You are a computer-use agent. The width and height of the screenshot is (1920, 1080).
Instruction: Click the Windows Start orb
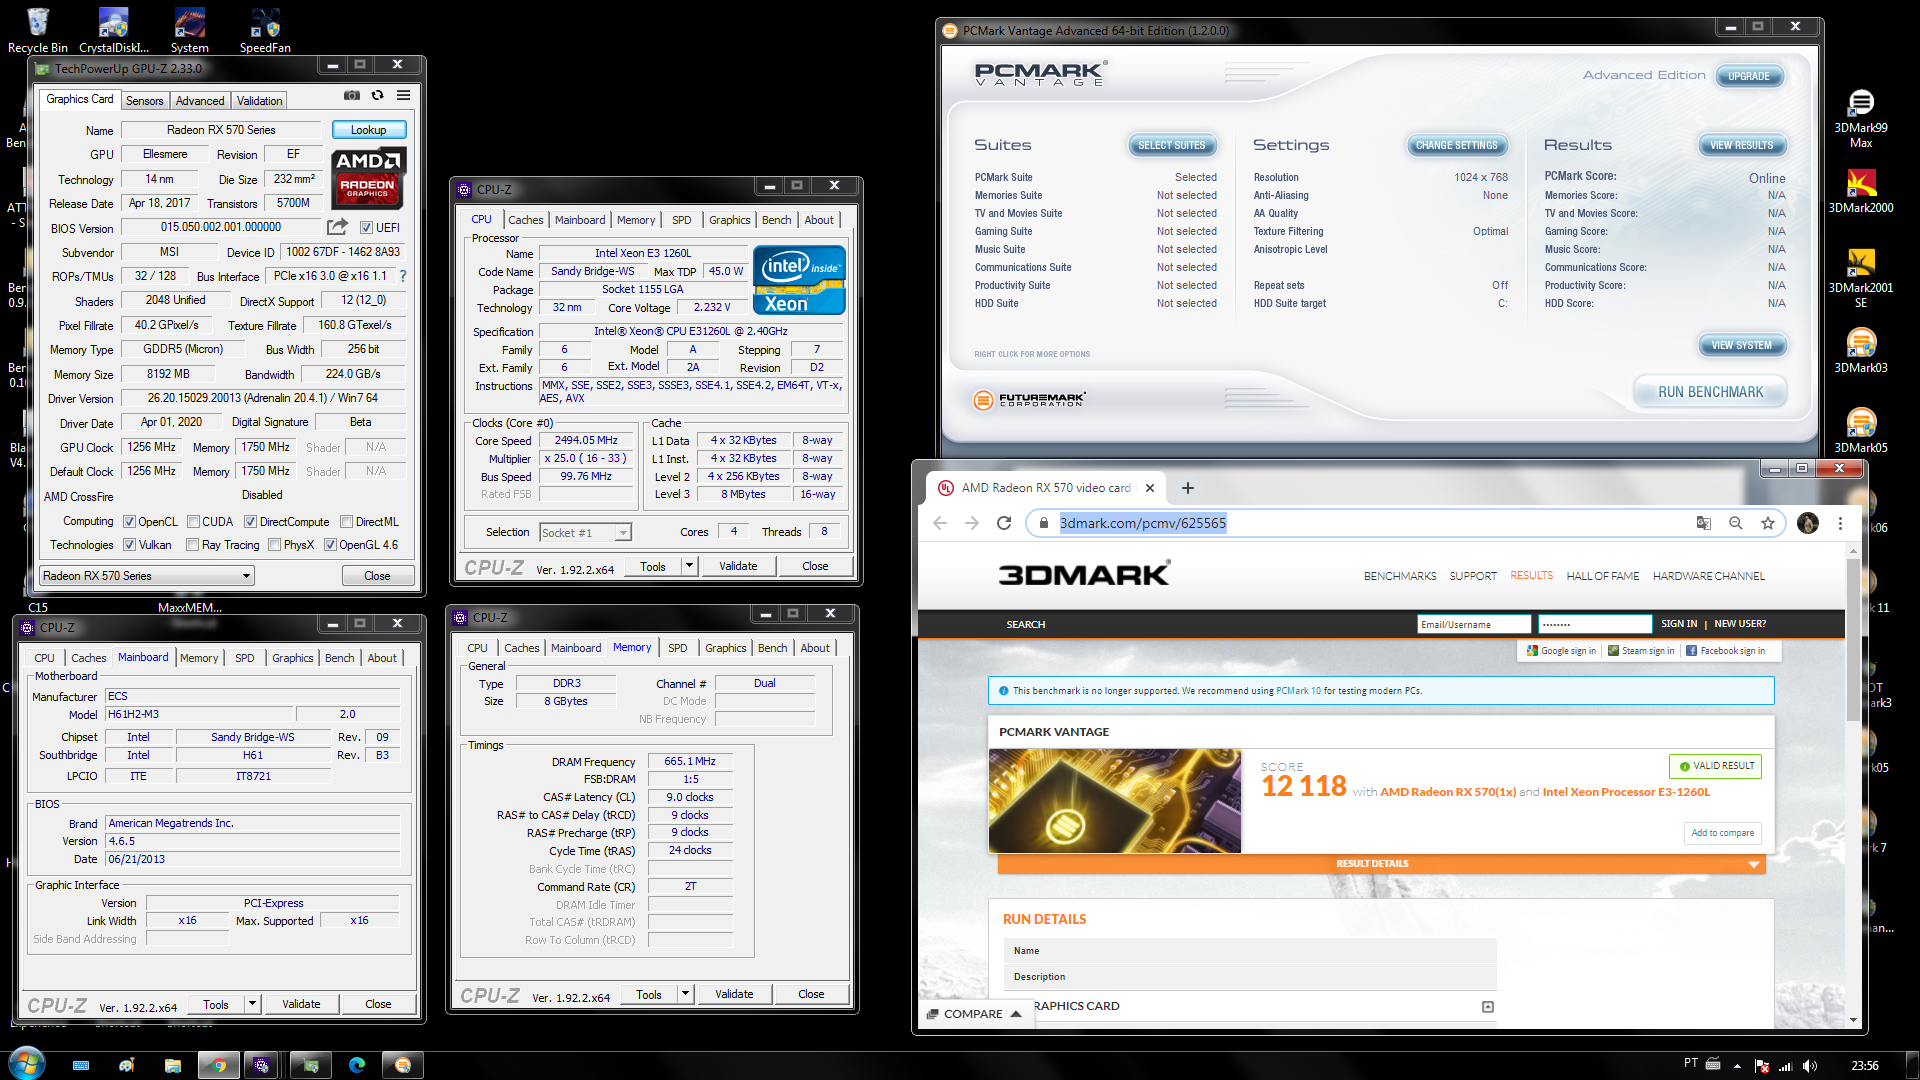(27, 1065)
